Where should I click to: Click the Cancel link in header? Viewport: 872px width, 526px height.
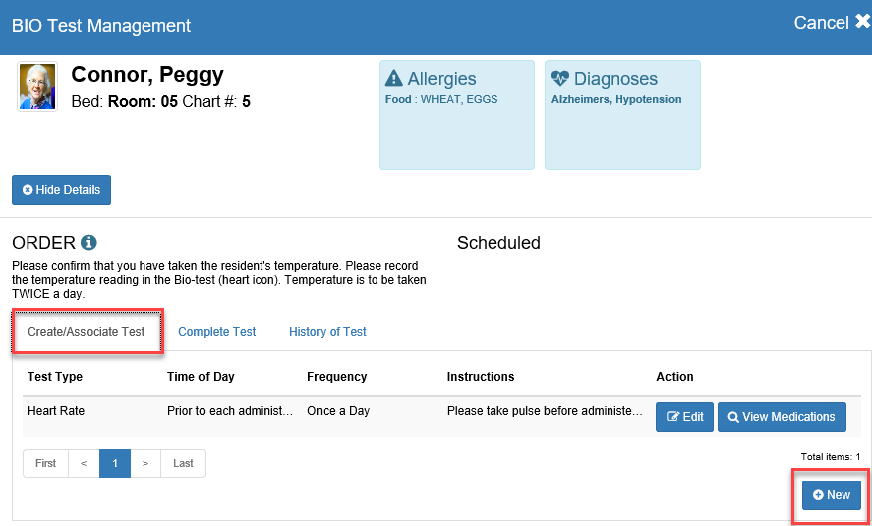[x=820, y=23]
